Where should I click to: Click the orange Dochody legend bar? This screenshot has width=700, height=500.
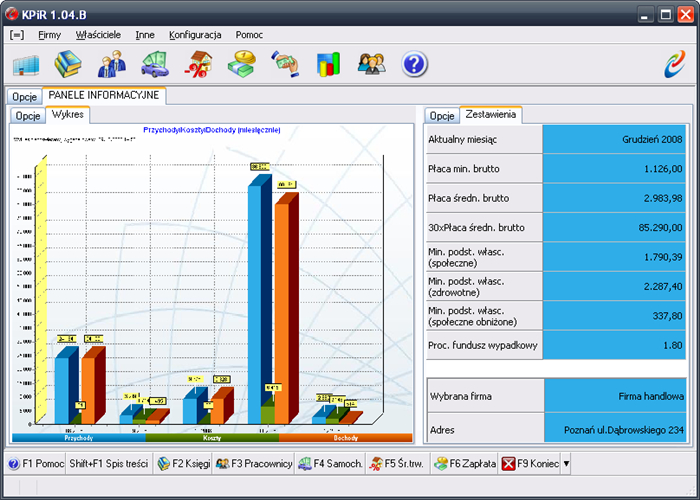[x=345, y=438]
